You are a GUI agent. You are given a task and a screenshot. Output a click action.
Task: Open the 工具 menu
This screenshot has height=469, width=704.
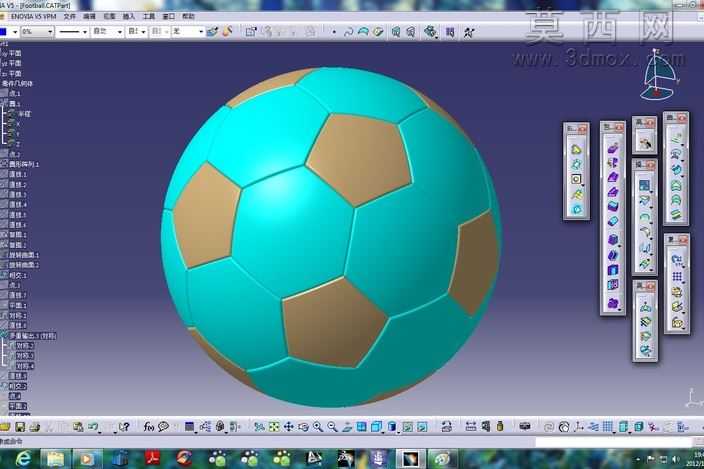point(149,16)
